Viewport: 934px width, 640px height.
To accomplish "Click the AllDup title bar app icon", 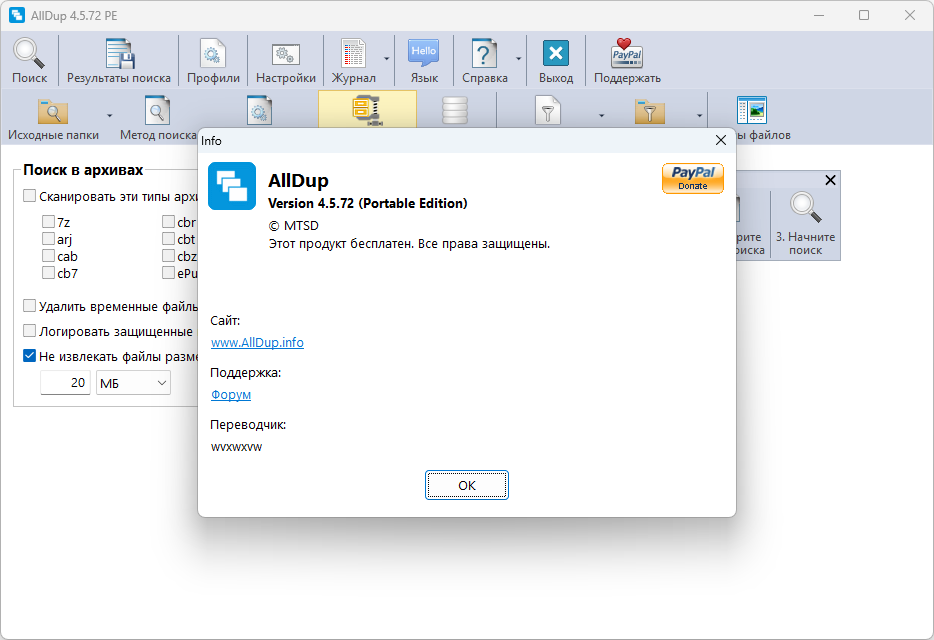I will point(17,15).
